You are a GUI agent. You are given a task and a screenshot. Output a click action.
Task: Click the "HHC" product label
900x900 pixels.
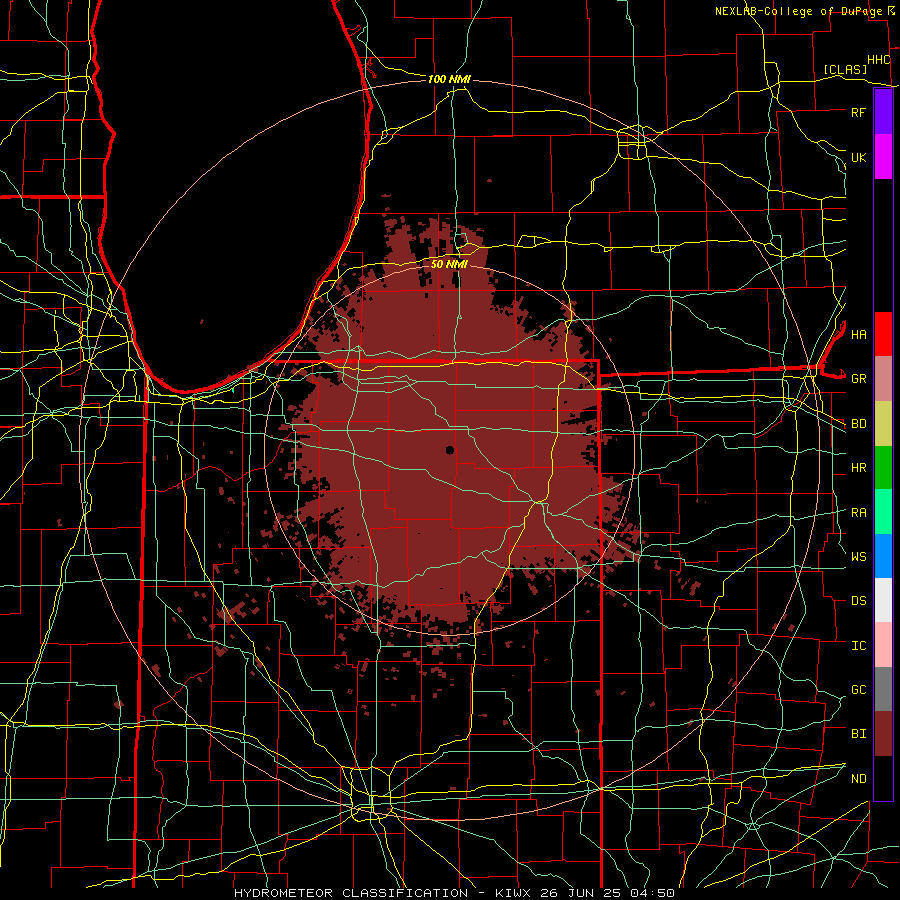pyautogui.click(x=878, y=60)
